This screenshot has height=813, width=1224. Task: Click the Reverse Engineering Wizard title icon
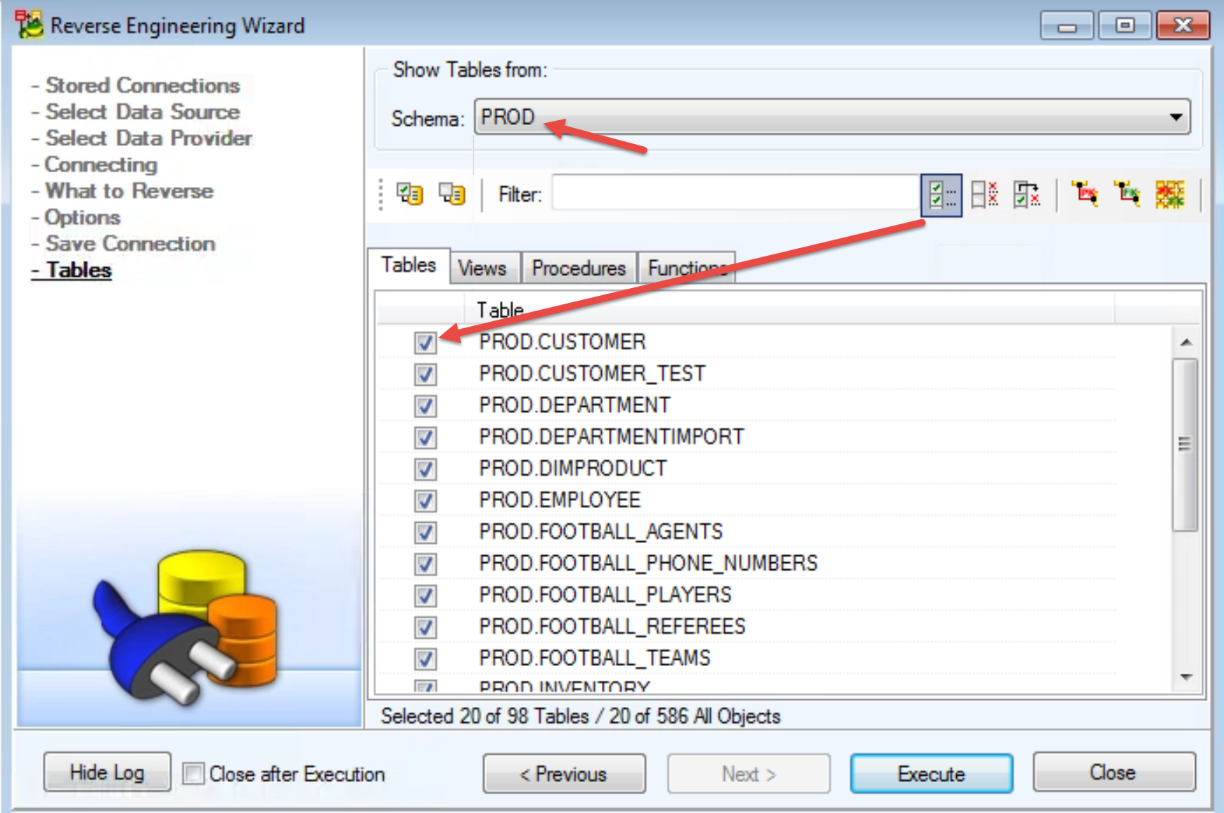pyautogui.click(x=29, y=24)
